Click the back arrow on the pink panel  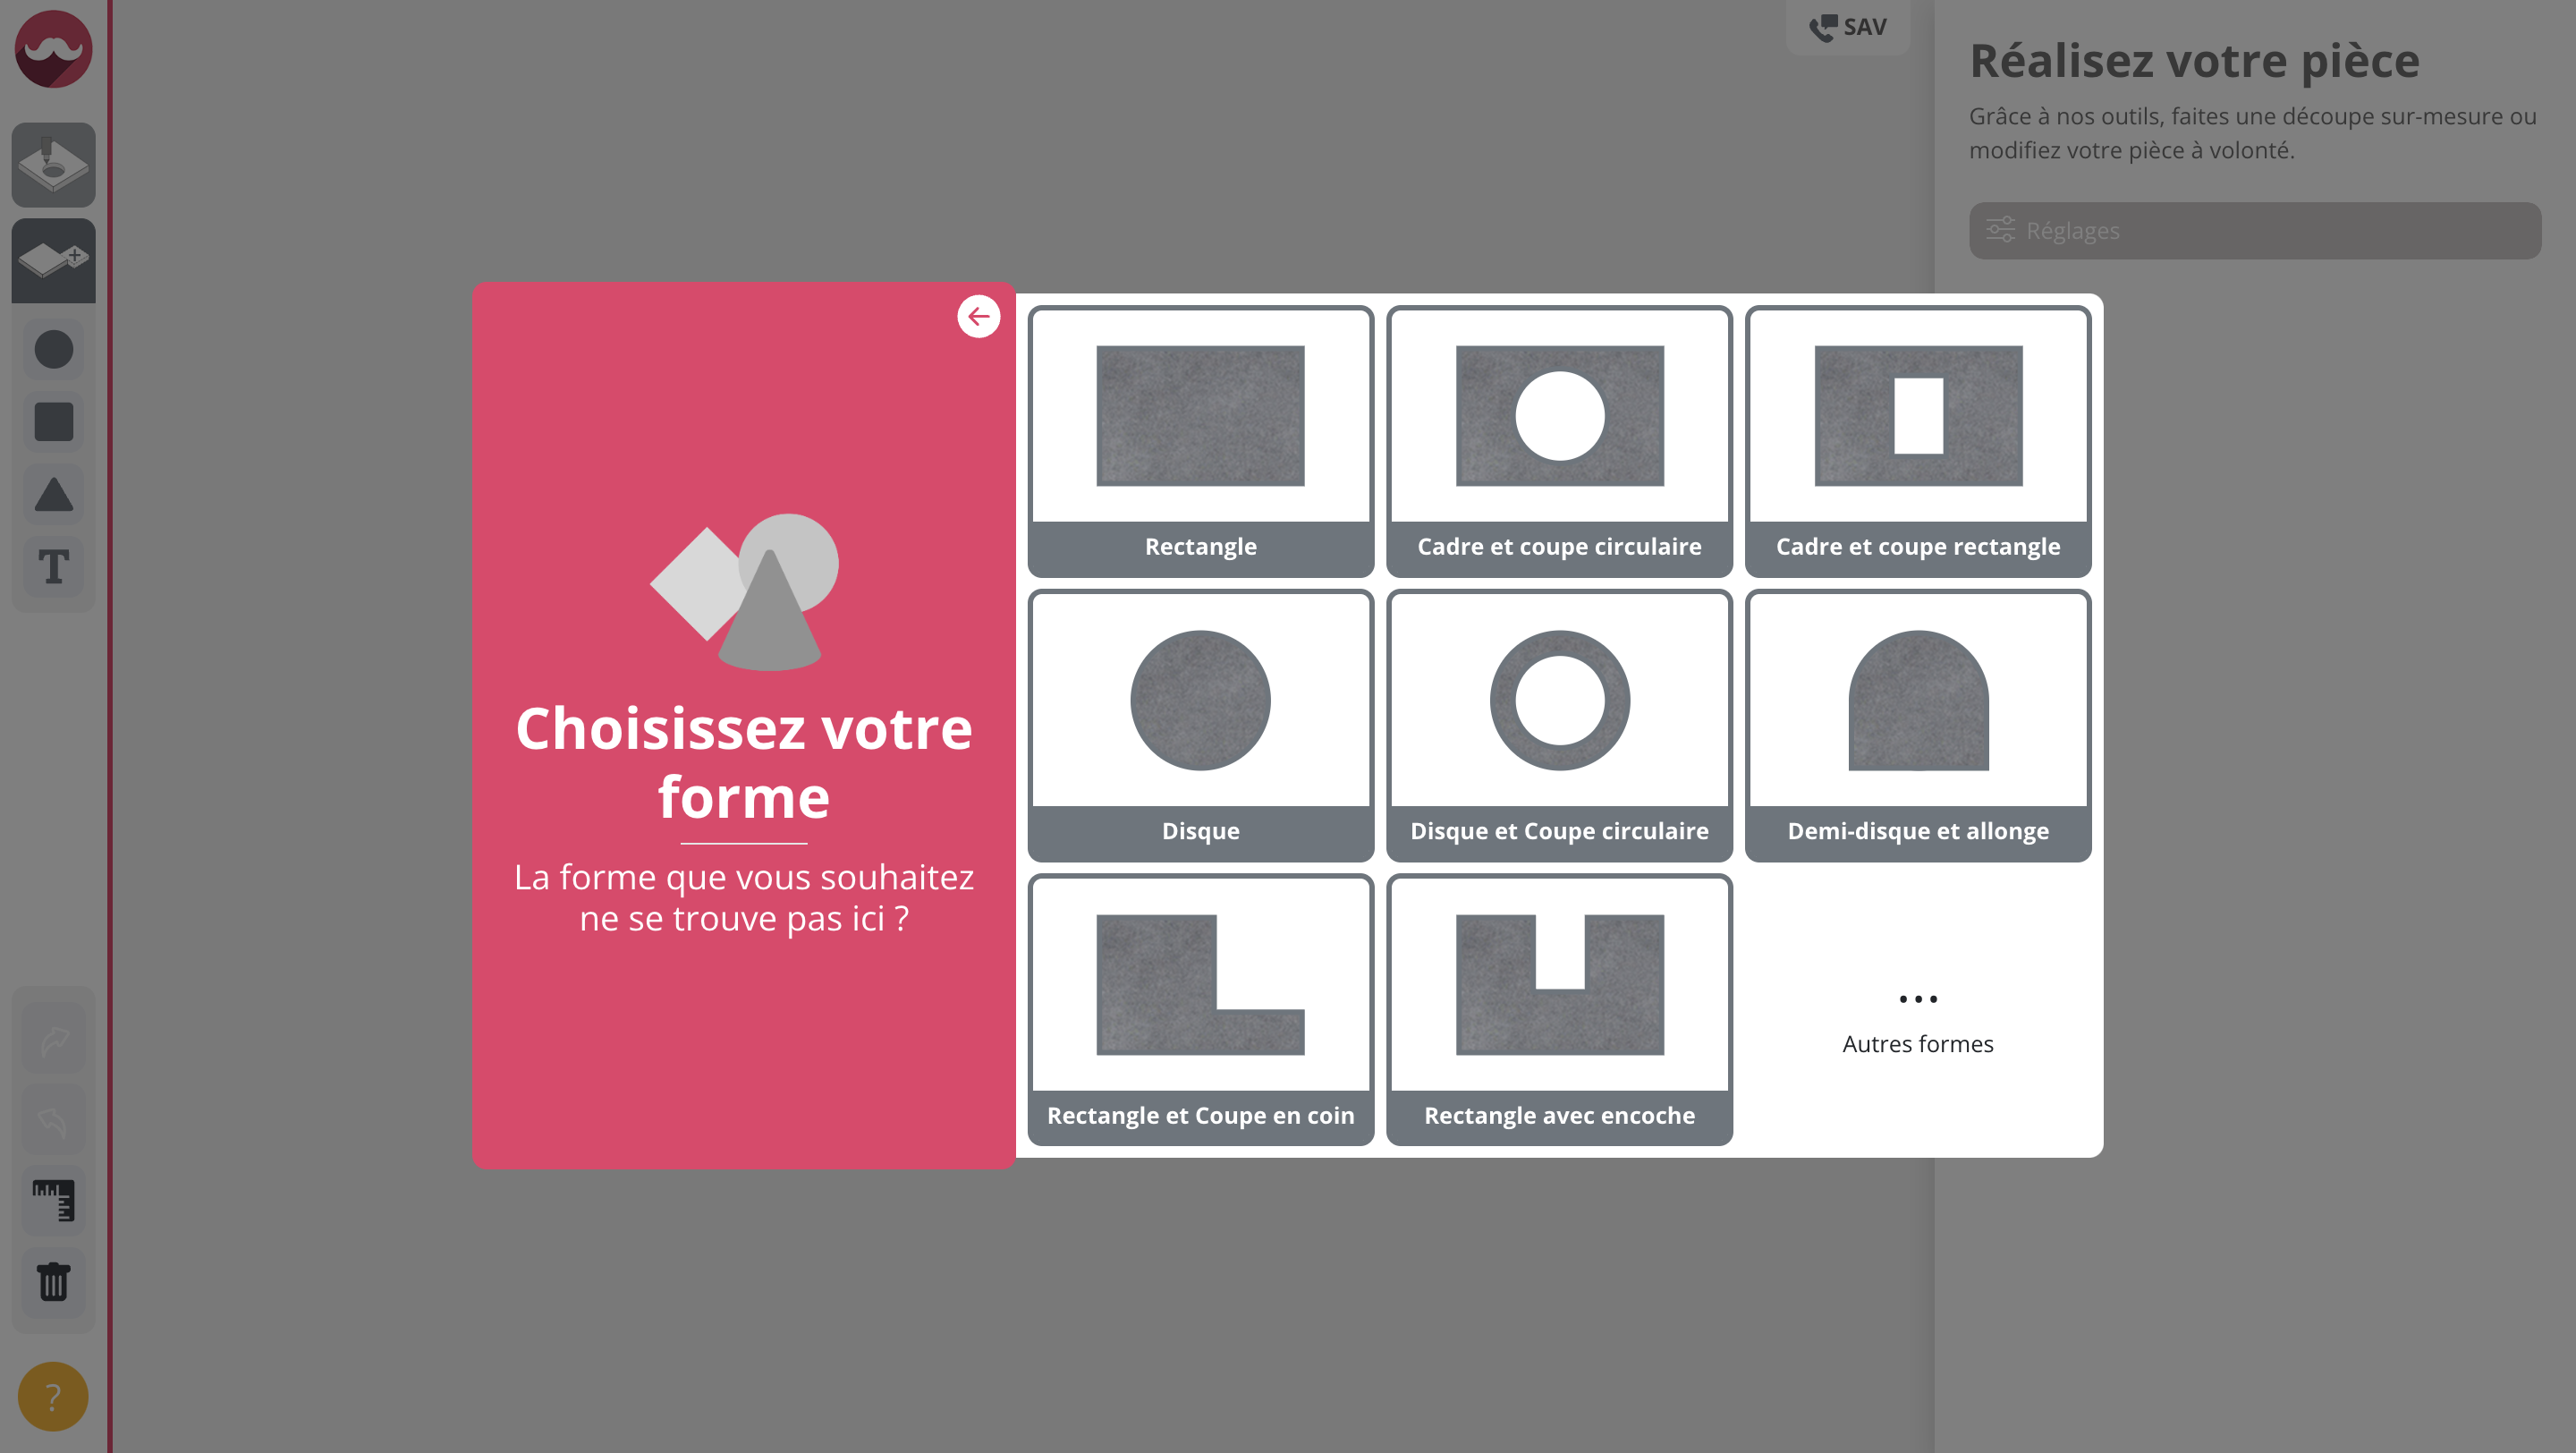pyautogui.click(x=978, y=316)
